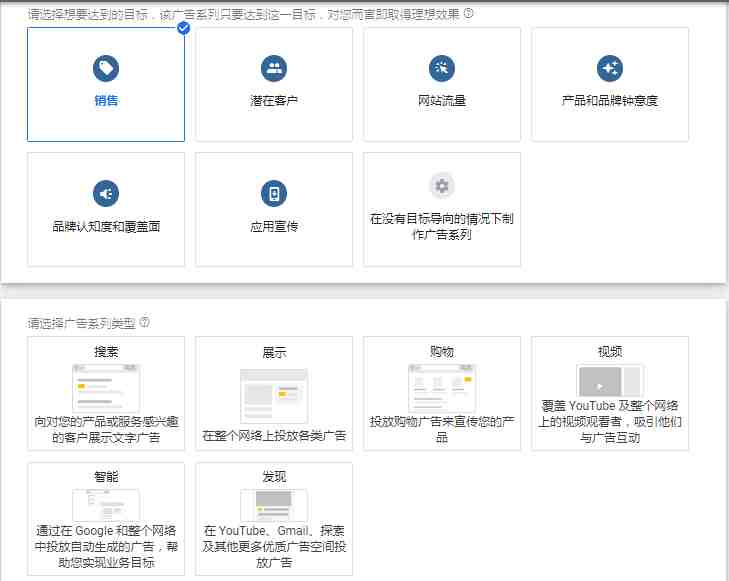Choose the 应用宣传 goal label

[274, 226]
